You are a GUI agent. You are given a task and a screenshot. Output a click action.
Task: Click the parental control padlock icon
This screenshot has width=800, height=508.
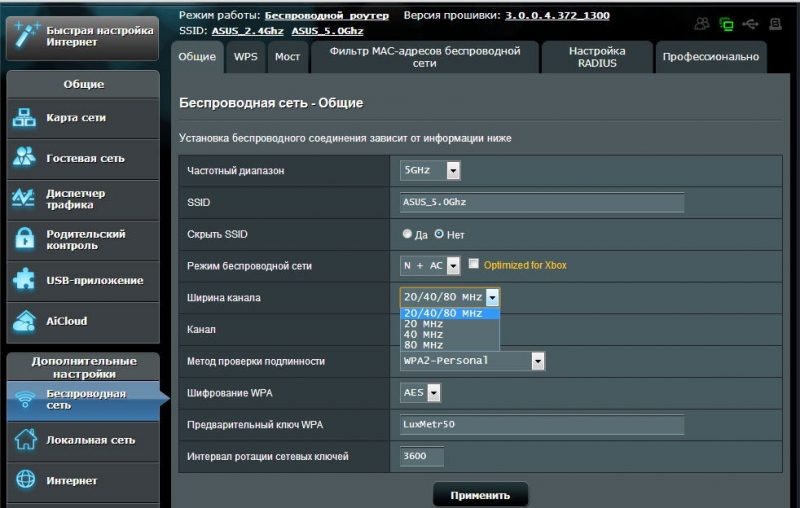coord(24,239)
